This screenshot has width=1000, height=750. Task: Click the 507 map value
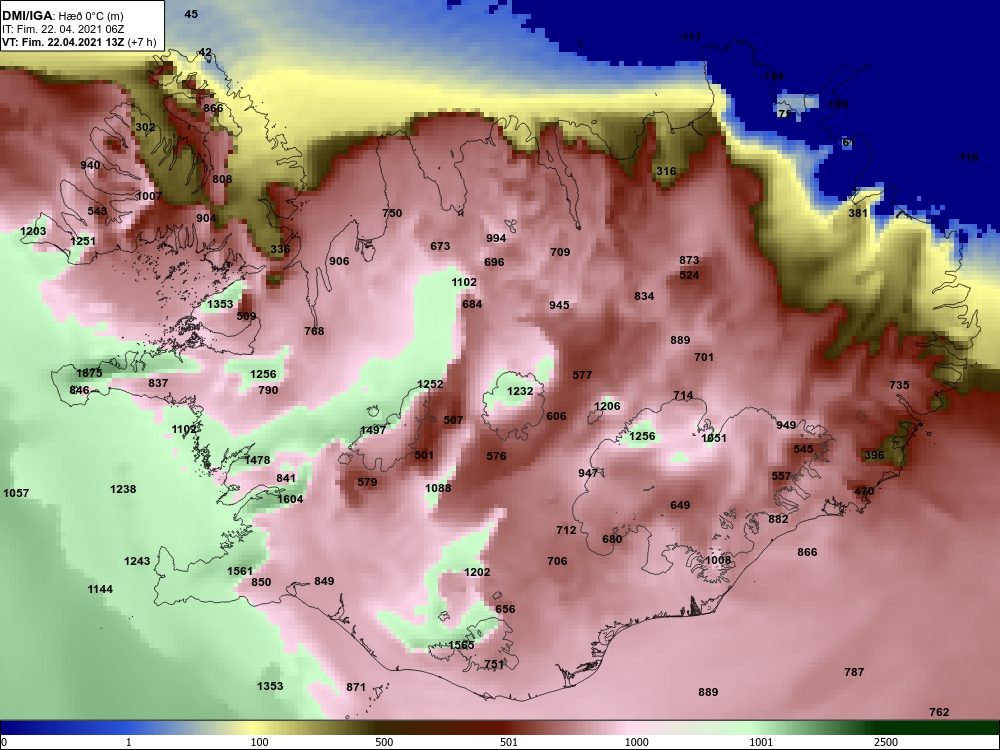click(x=453, y=420)
